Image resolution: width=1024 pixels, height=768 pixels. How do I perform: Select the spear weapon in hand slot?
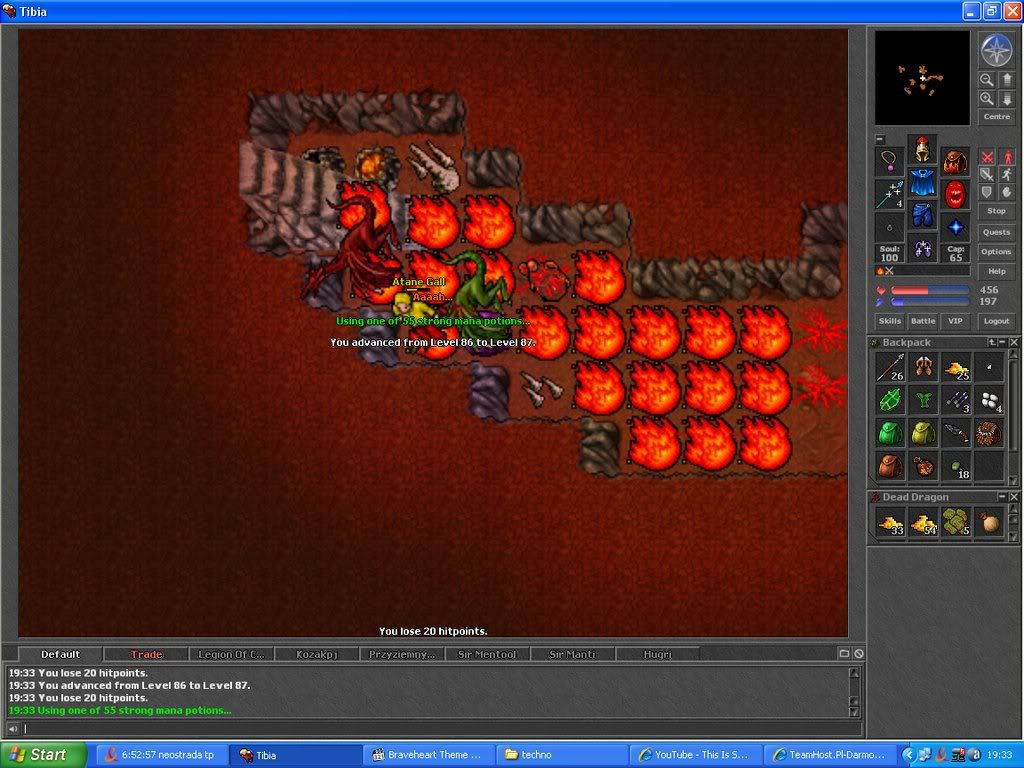889,195
